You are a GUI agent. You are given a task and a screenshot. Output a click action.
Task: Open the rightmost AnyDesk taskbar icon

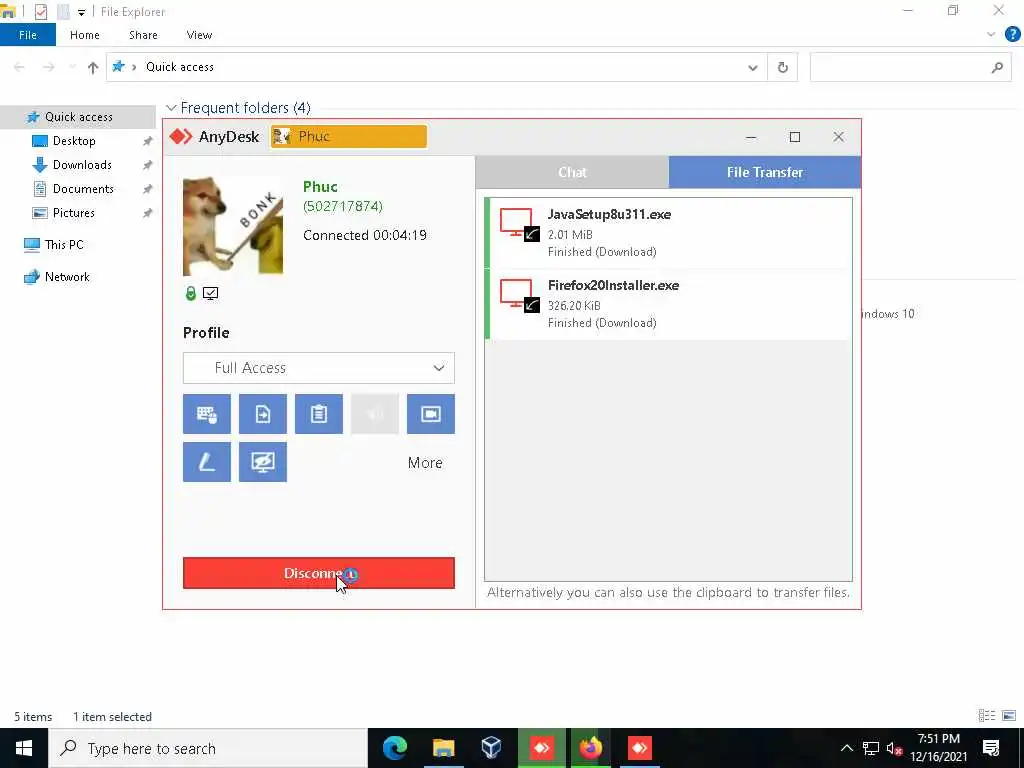[639, 748]
